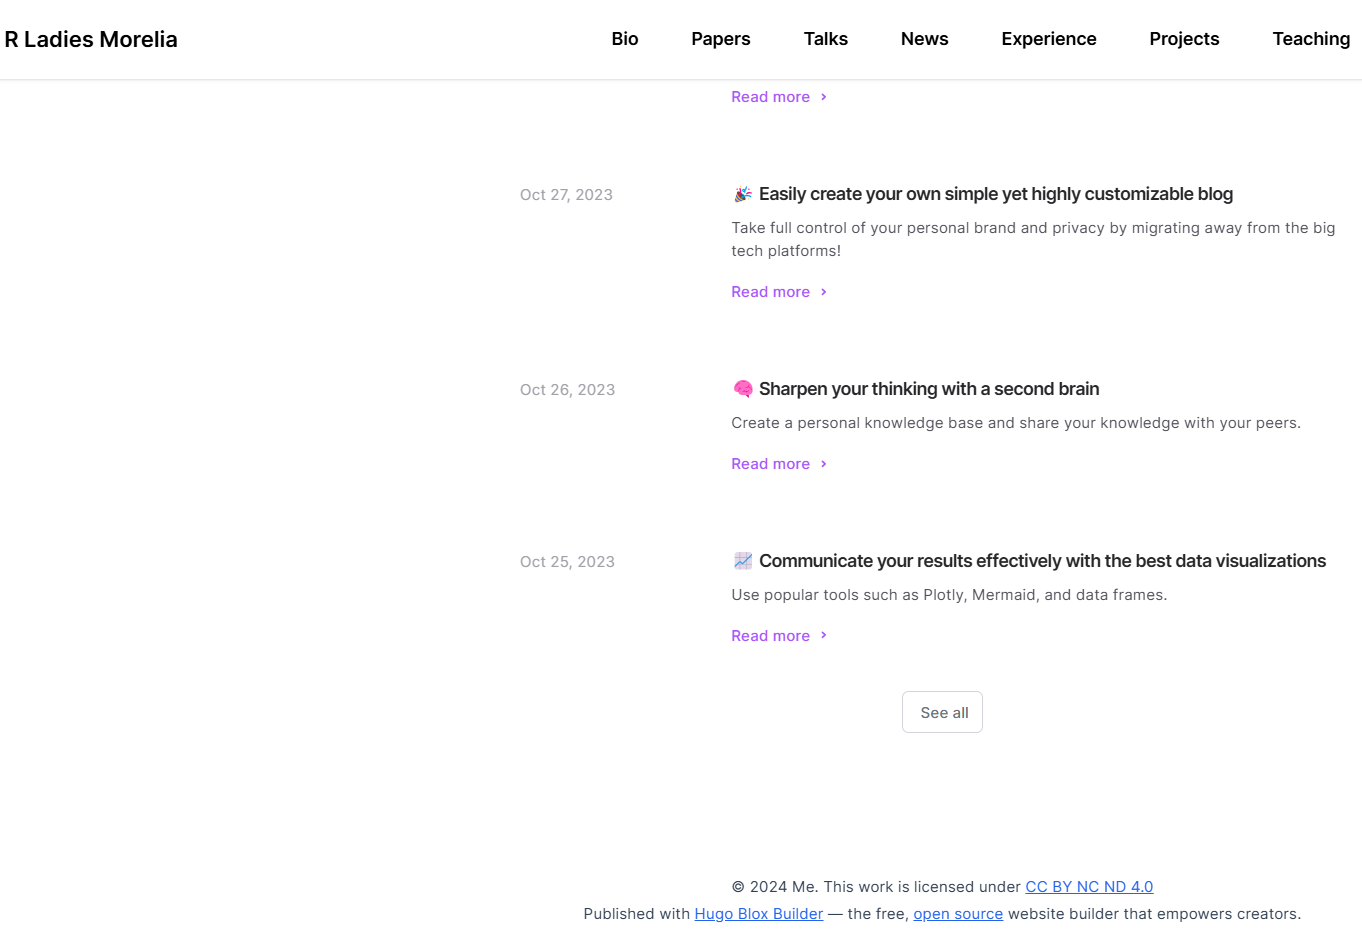Open the Communicate your results post
1362x932 pixels.
click(1042, 561)
